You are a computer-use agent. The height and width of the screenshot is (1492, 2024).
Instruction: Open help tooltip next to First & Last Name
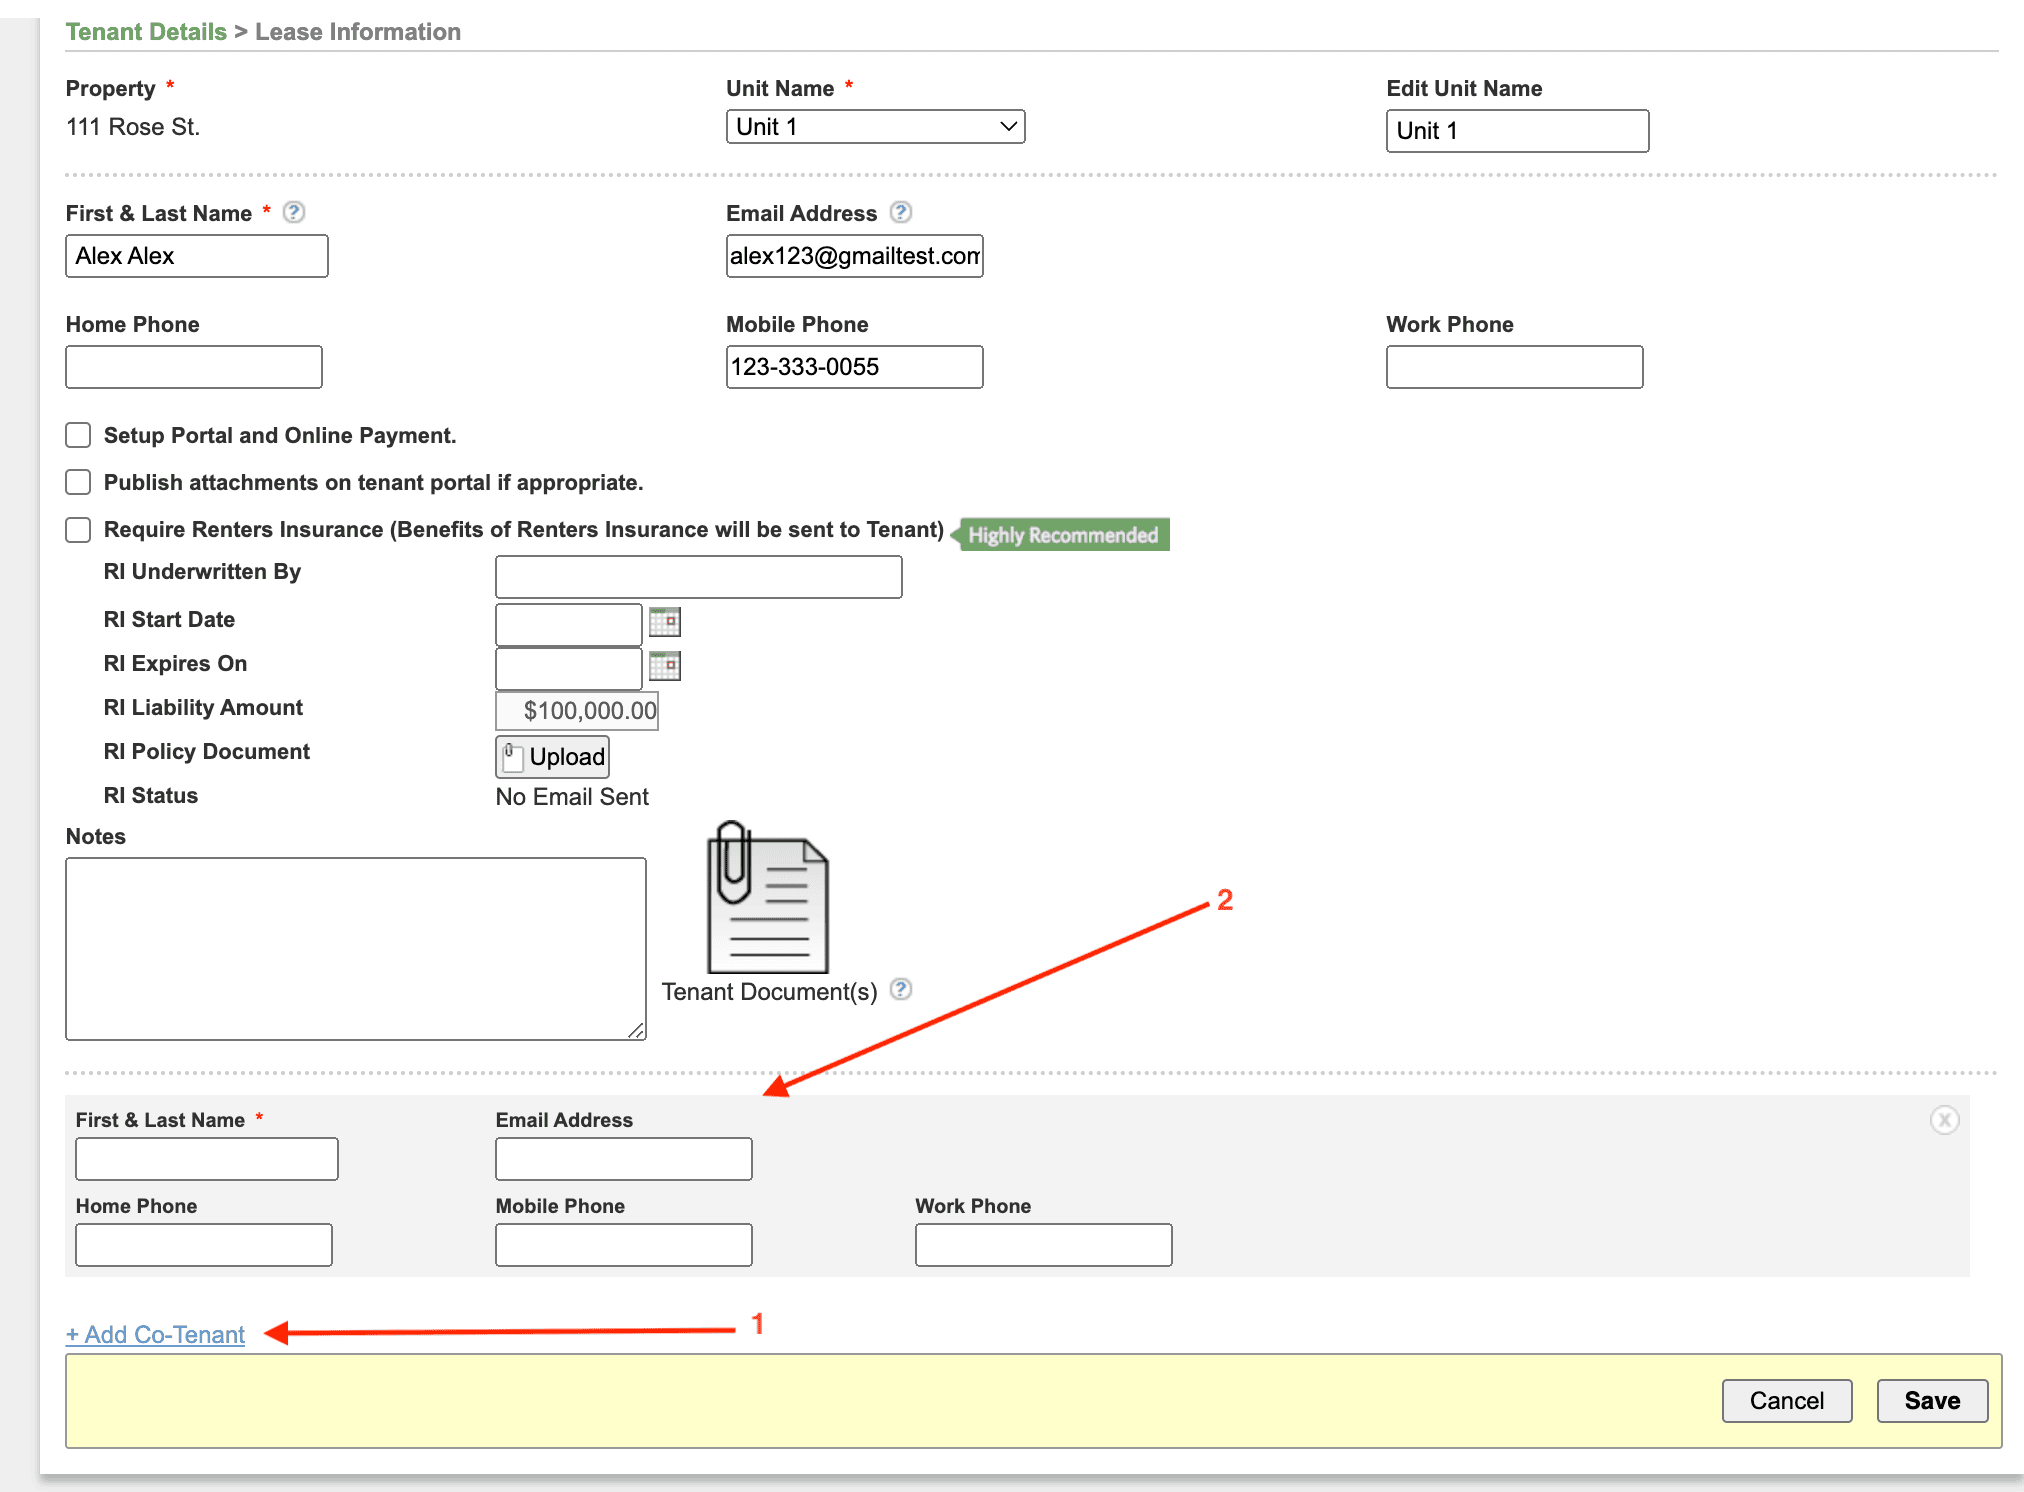tap(293, 212)
